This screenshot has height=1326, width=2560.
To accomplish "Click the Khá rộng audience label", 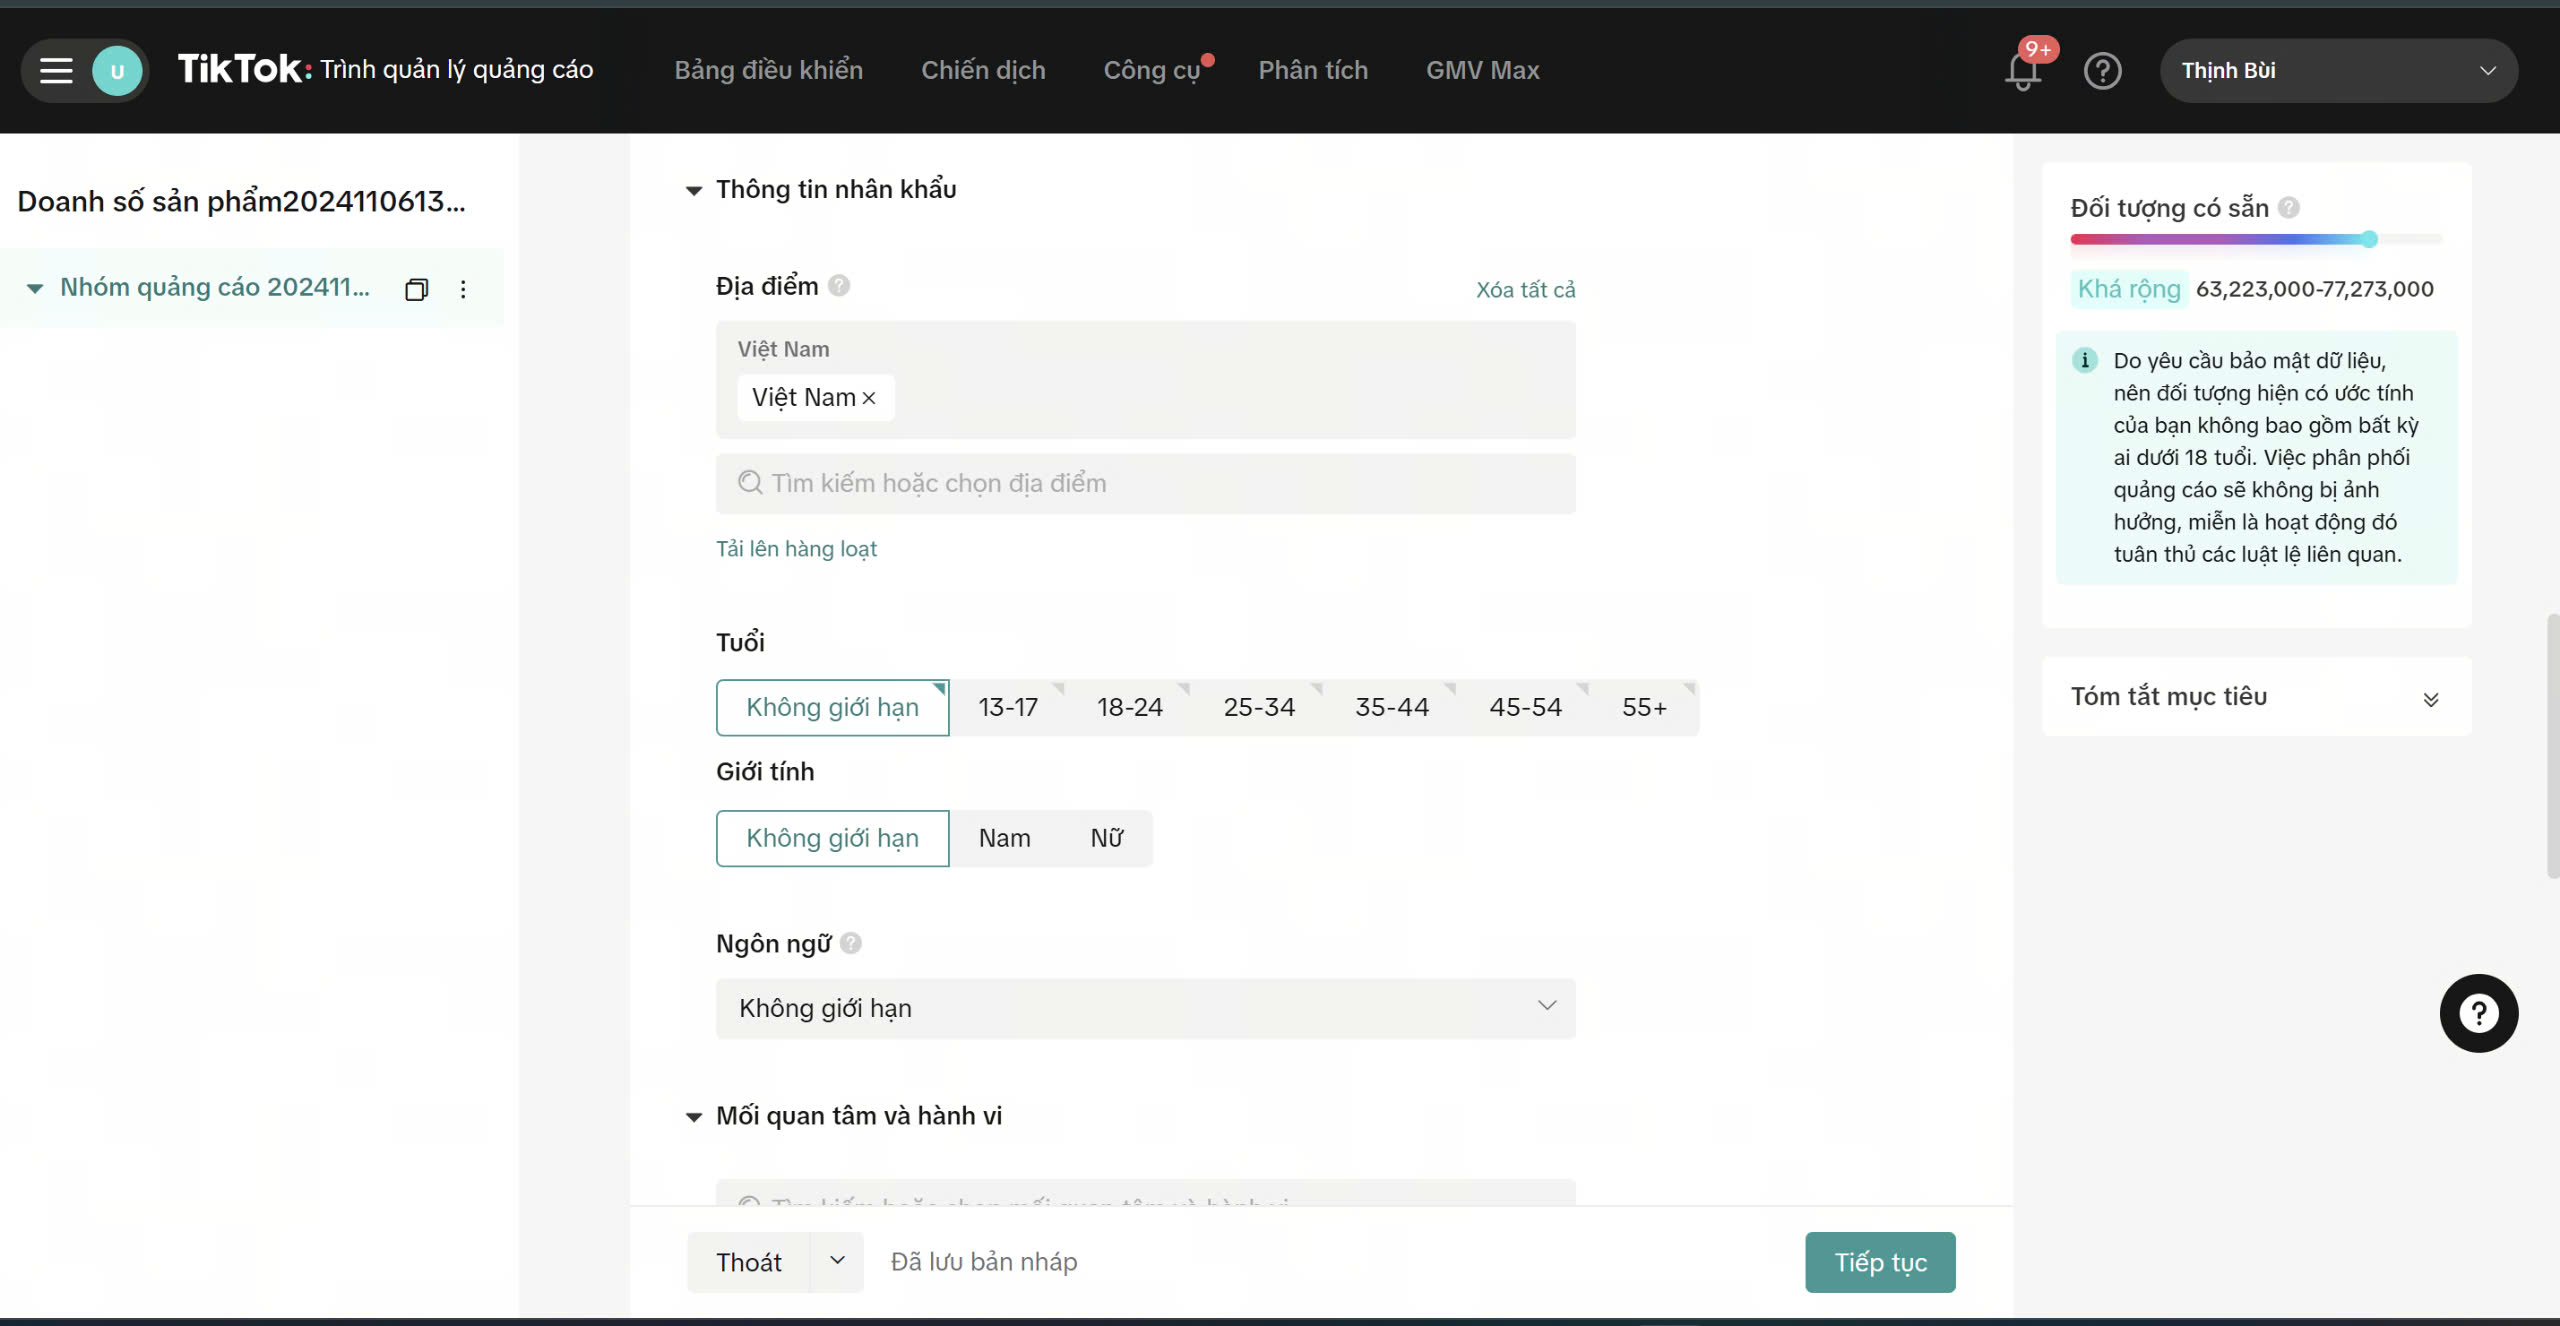I will 2129,289.
